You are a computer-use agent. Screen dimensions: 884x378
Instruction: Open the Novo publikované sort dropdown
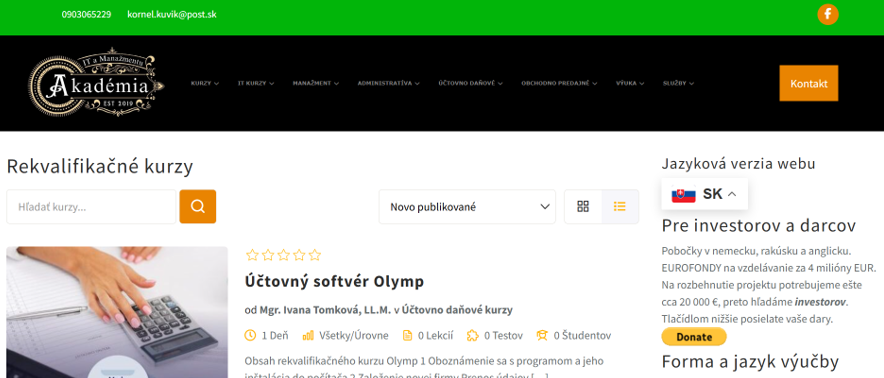click(x=467, y=206)
